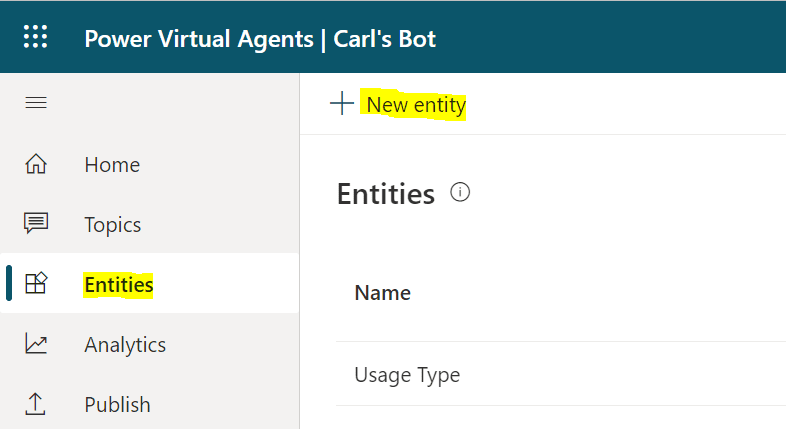Image resolution: width=786 pixels, height=429 pixels.
Task: Open the Usage Type entity row
Action: (x=561, y=374)
